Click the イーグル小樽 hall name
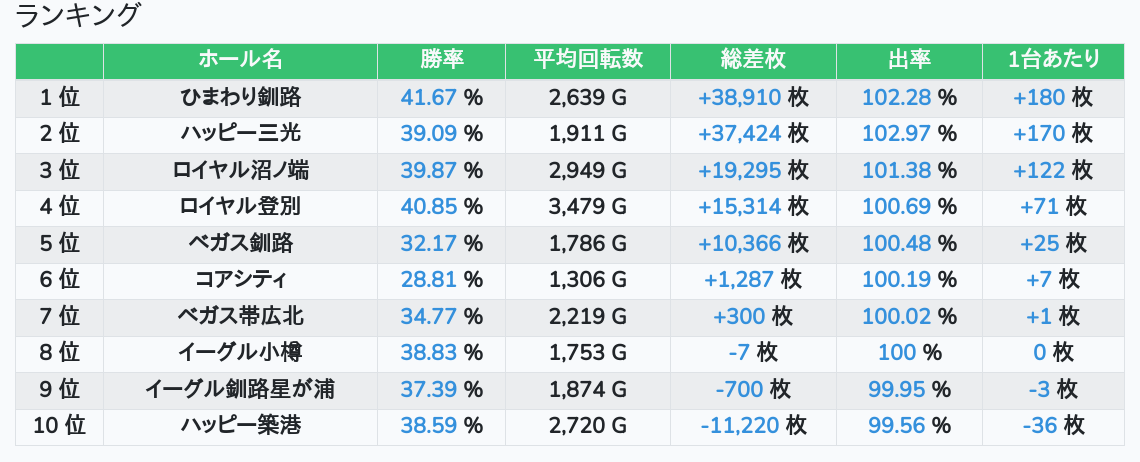Screen dimensions: 1140x462 tap(240, 353)
